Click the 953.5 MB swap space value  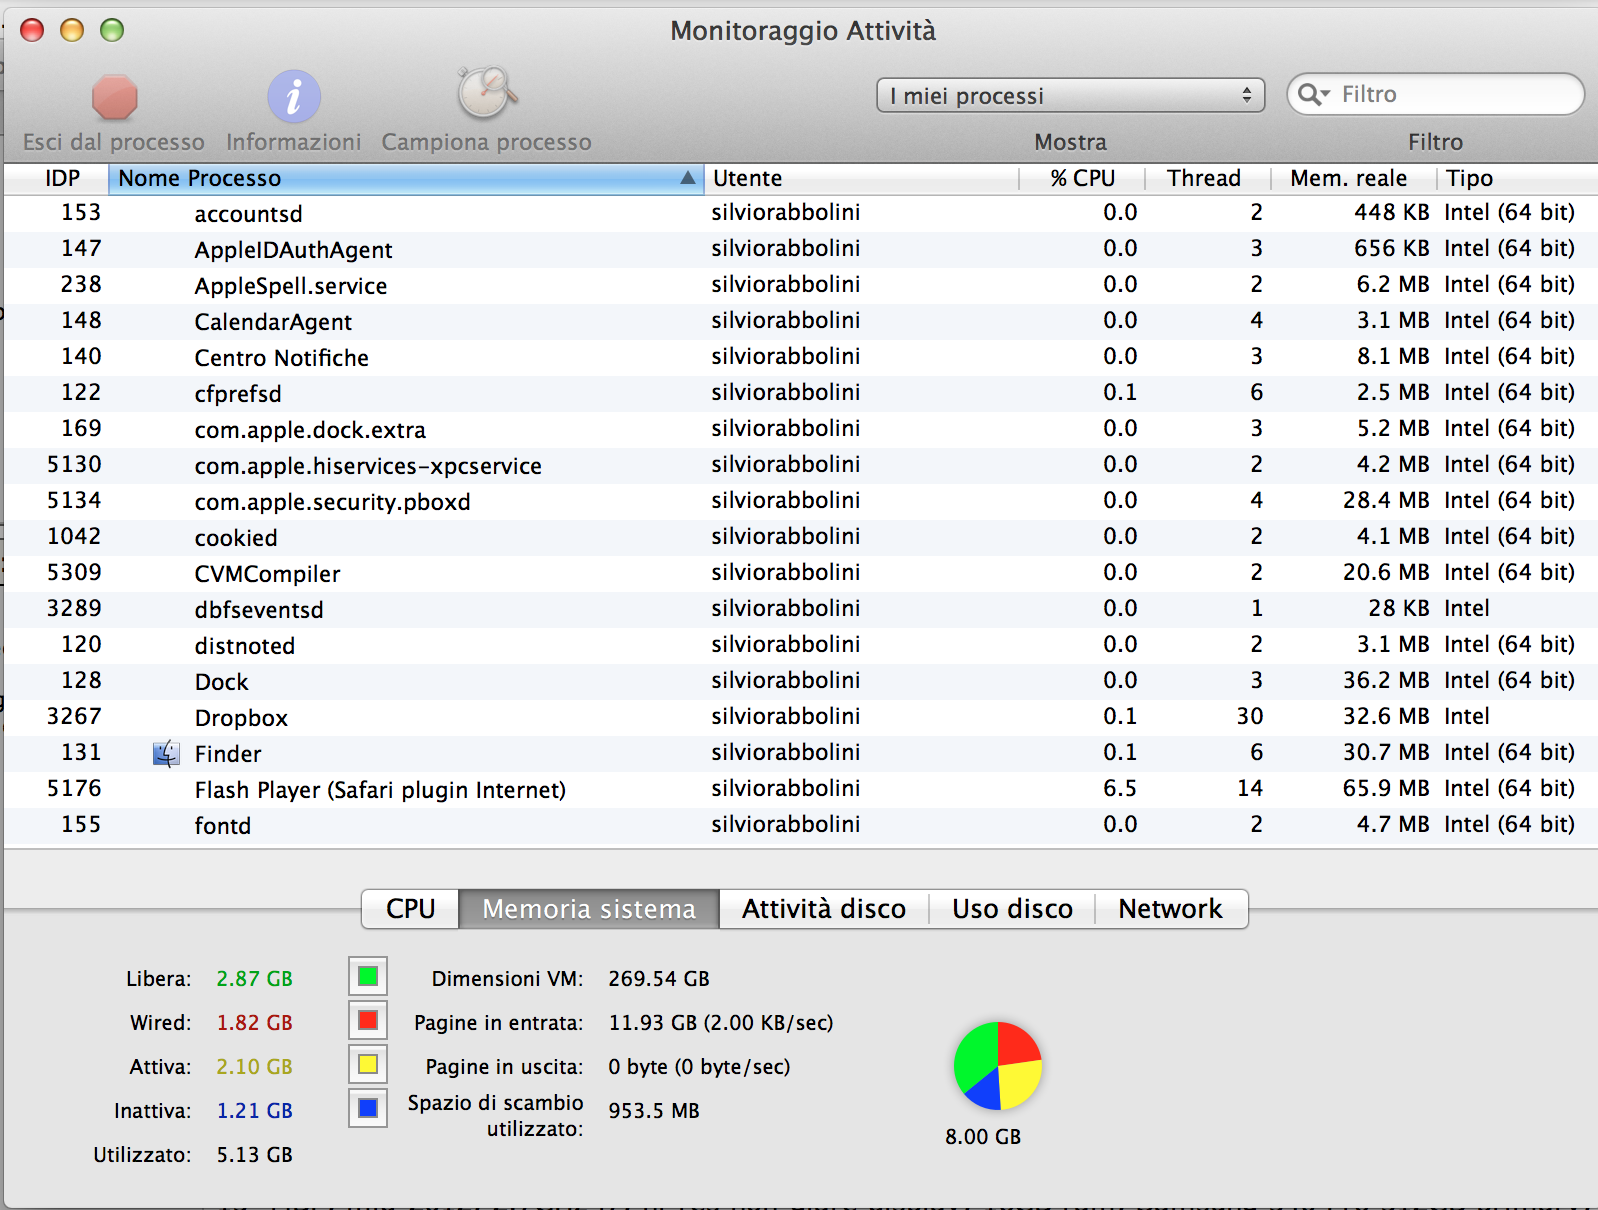coord(654,1111)
